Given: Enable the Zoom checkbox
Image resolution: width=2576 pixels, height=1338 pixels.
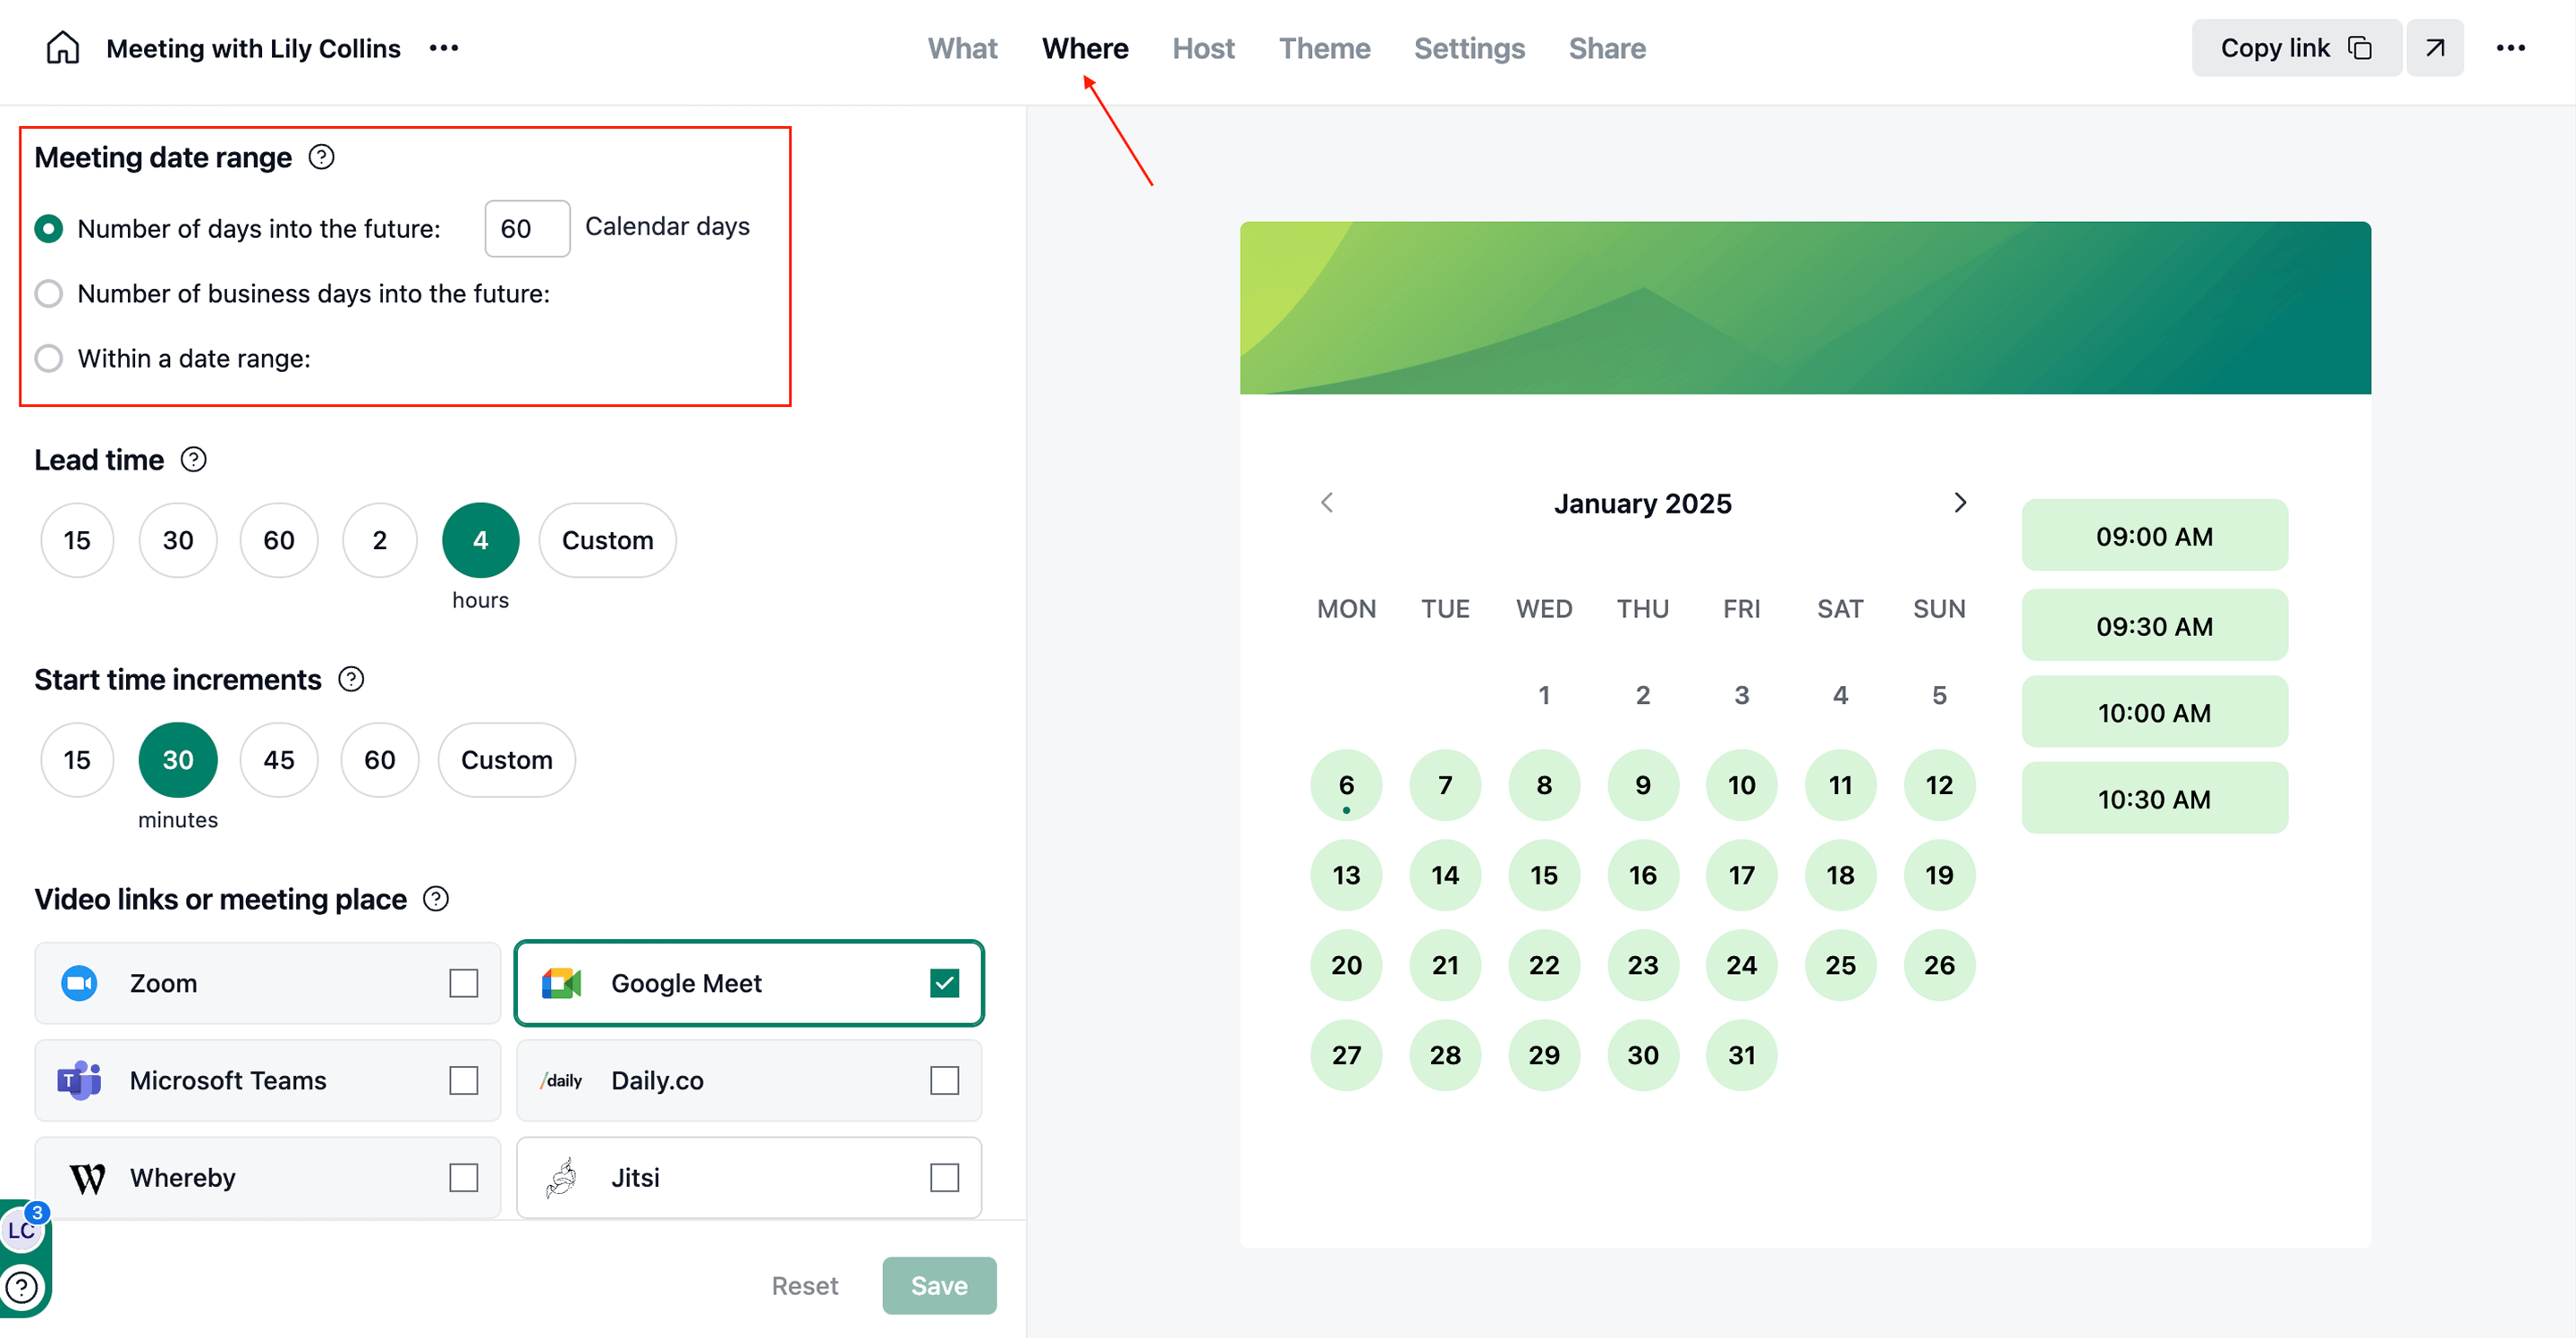Looking at the screenshot, I should (463, 983).
